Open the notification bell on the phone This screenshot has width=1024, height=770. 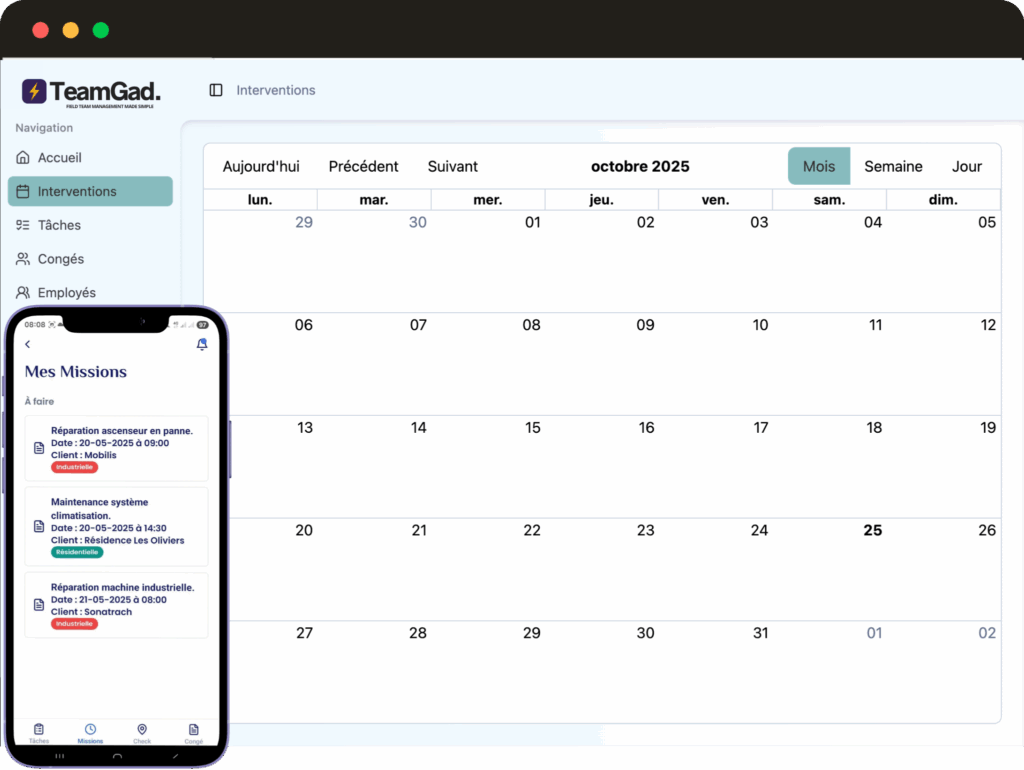tap(202, 344)
